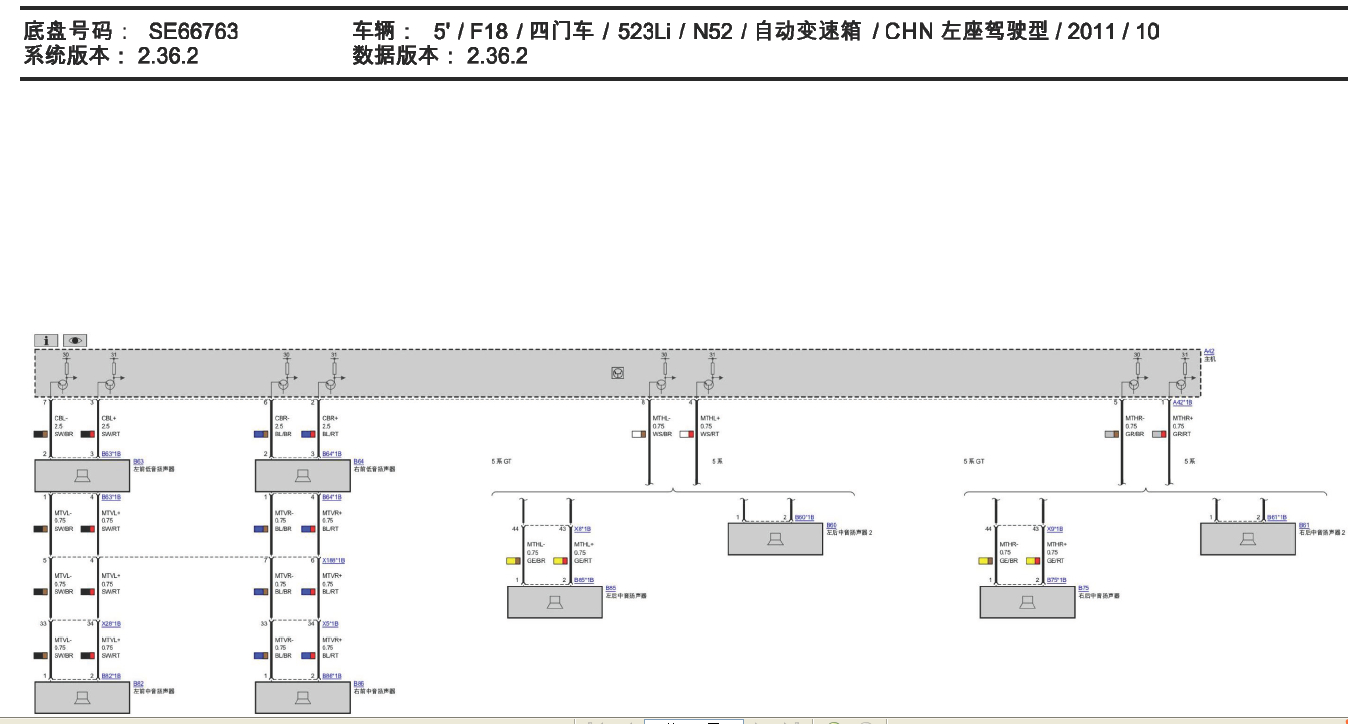Image resolution: width=1348 pixels, height=724 pixels.
Task: Click the "右前中音扬声器" component name
Action: 373,690
